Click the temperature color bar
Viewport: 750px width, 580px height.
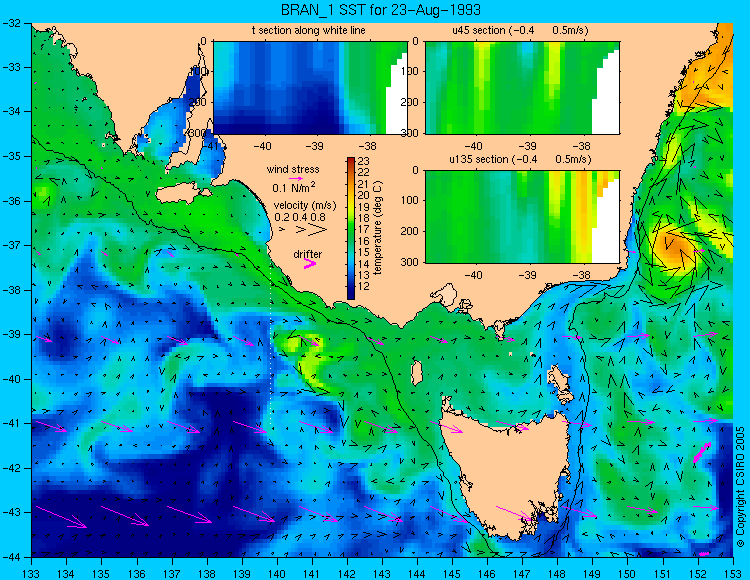click(x=351, y=229)
